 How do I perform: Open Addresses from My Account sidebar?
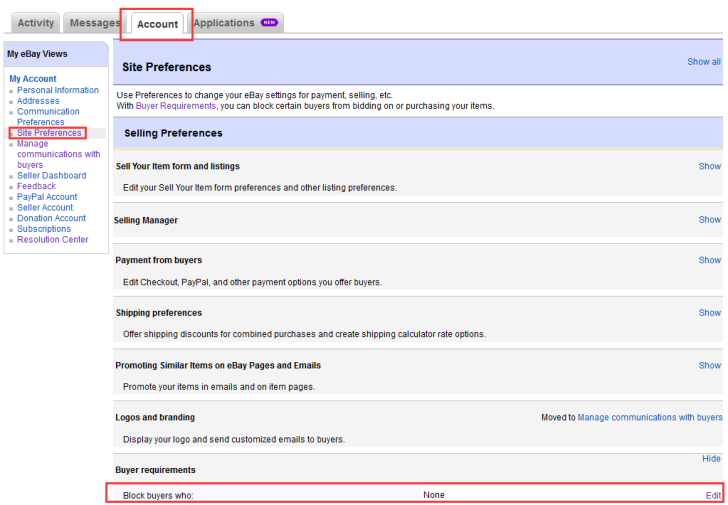coord(38,101)
